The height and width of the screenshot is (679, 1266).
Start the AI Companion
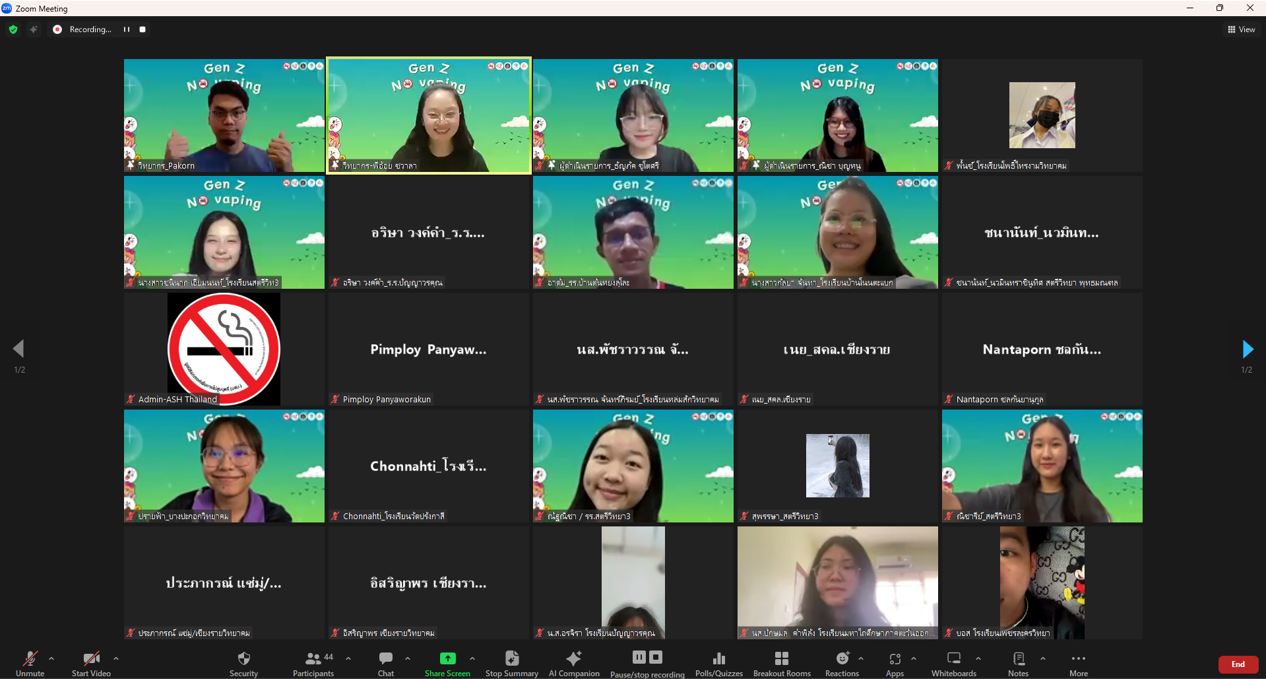pyautogui.click(x=574, y=659)
